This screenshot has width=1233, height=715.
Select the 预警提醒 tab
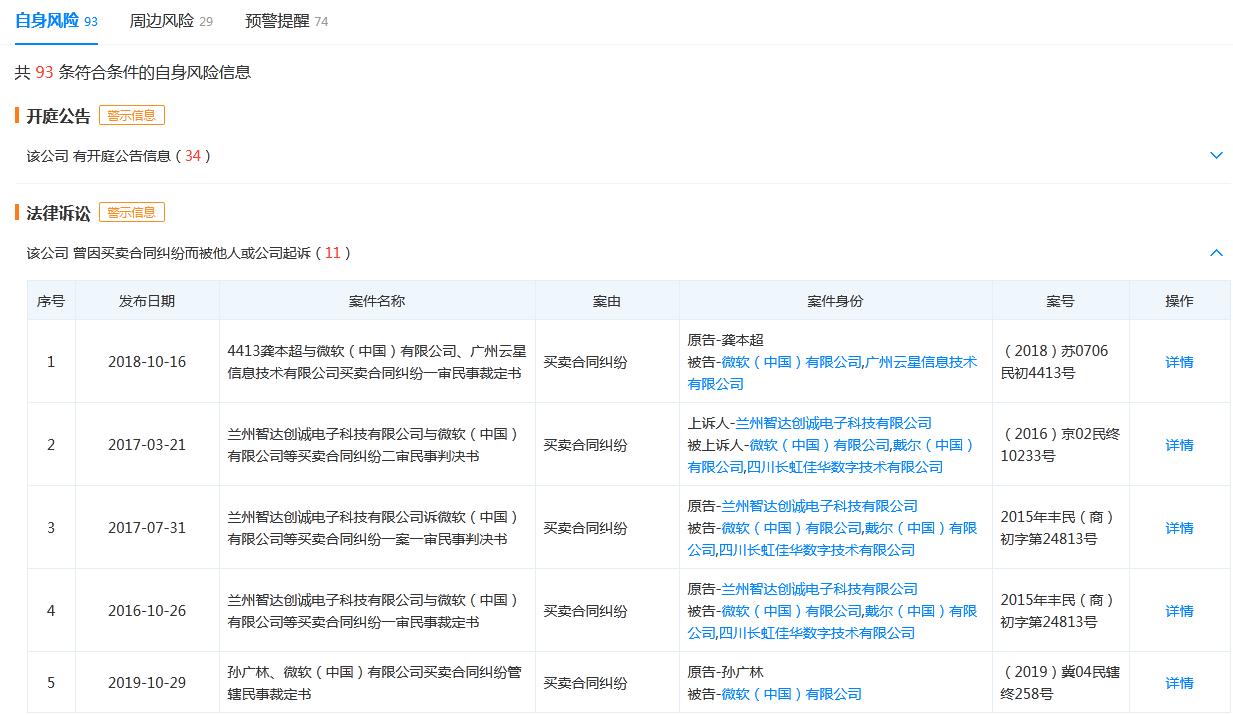(x=277, y=21)
